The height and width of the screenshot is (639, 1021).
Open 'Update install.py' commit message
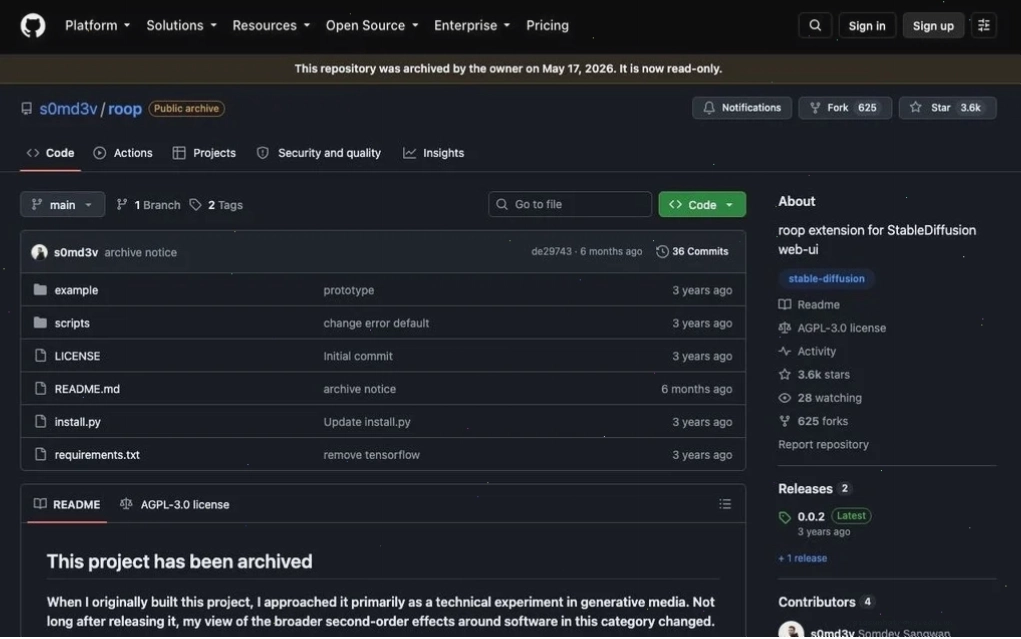point(367,422)
